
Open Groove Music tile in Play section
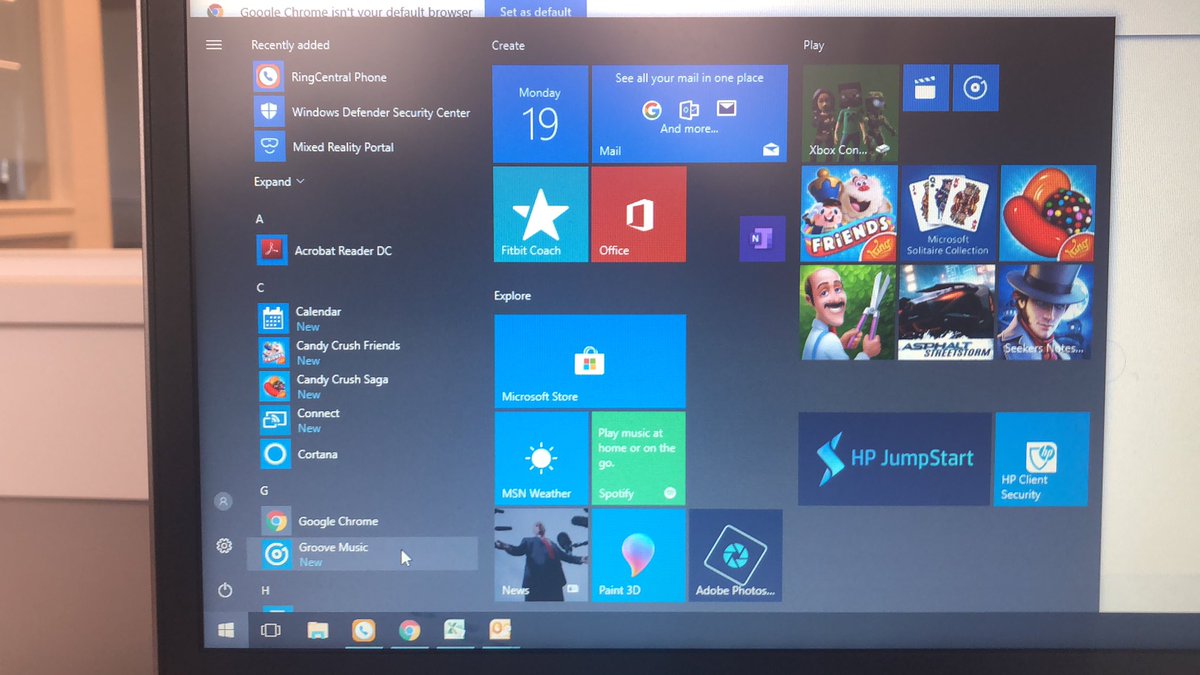[x=975, y=88]
